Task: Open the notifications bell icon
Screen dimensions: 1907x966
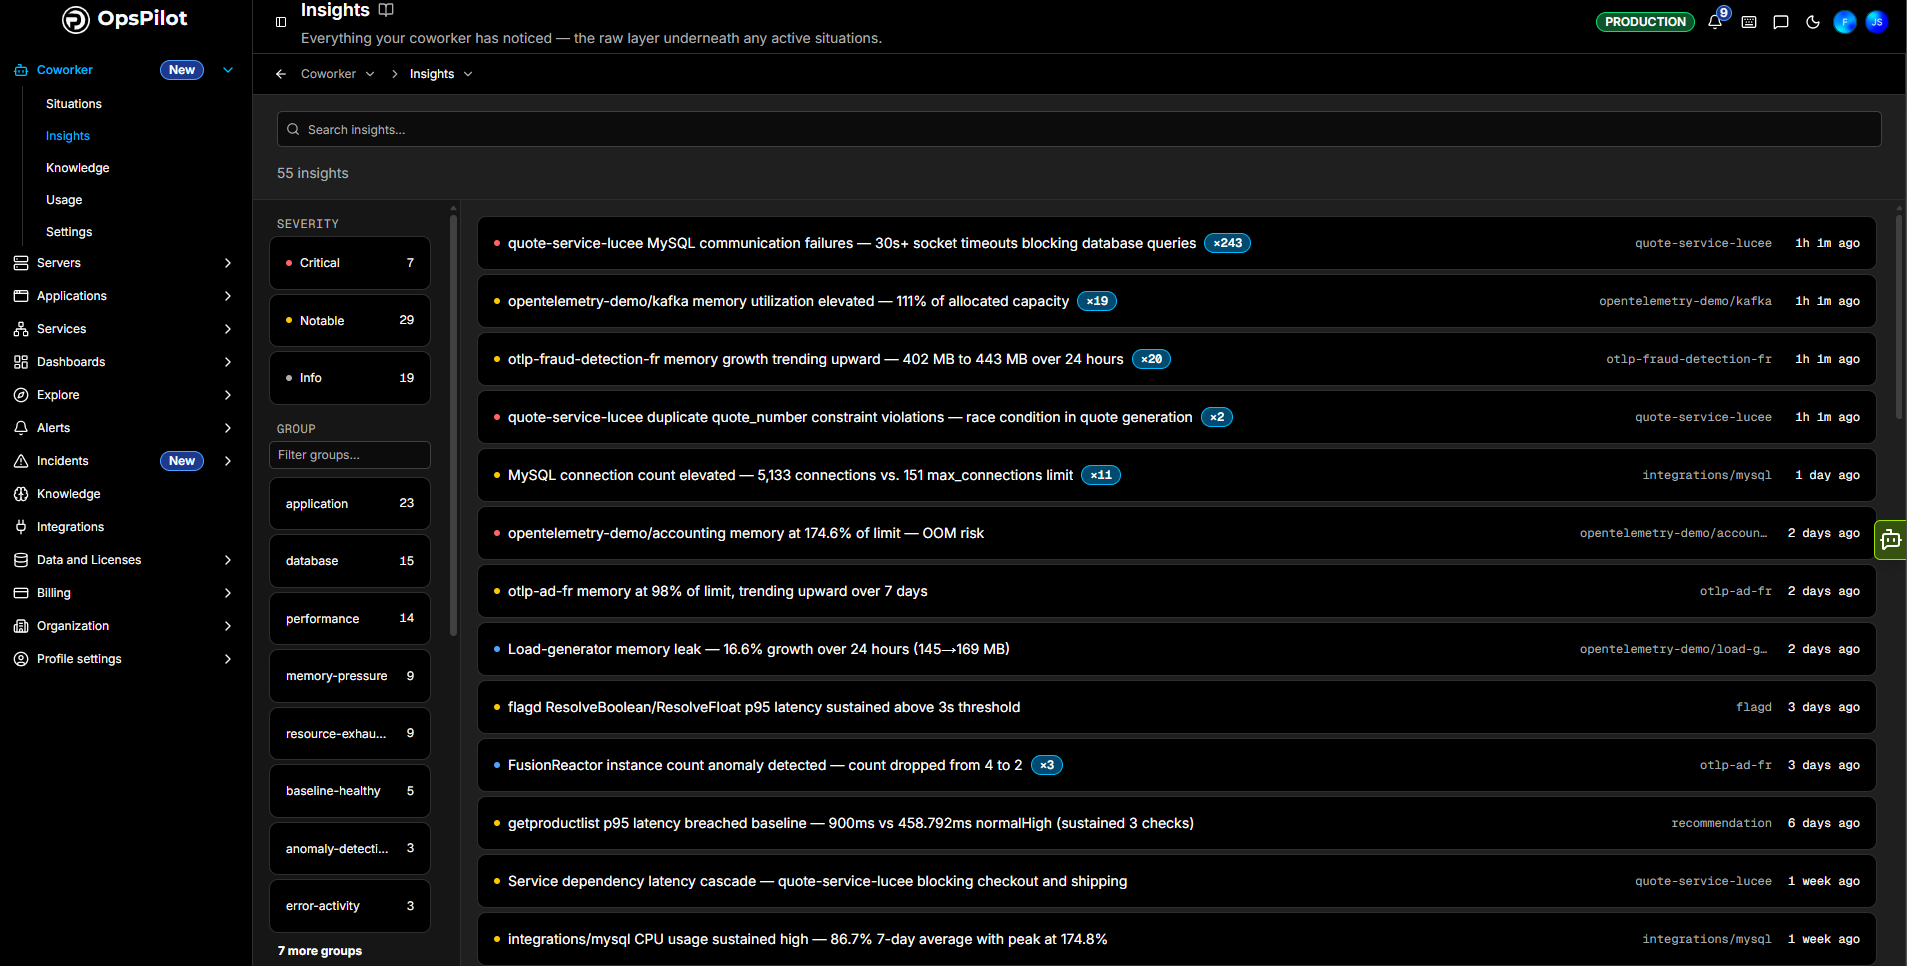Action: point(1715,22)
